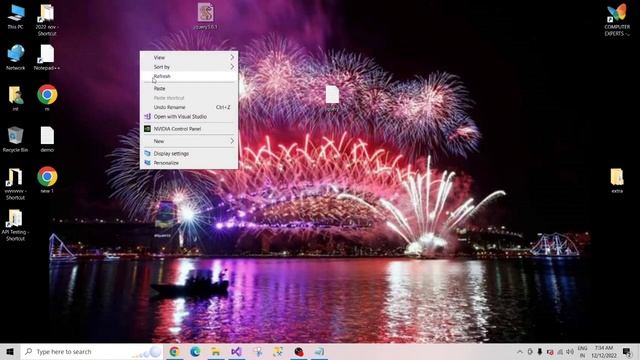Screen dimensions: 640x360
Task: Select the blank file icon over the fireworks
Action: click(332, 94)
